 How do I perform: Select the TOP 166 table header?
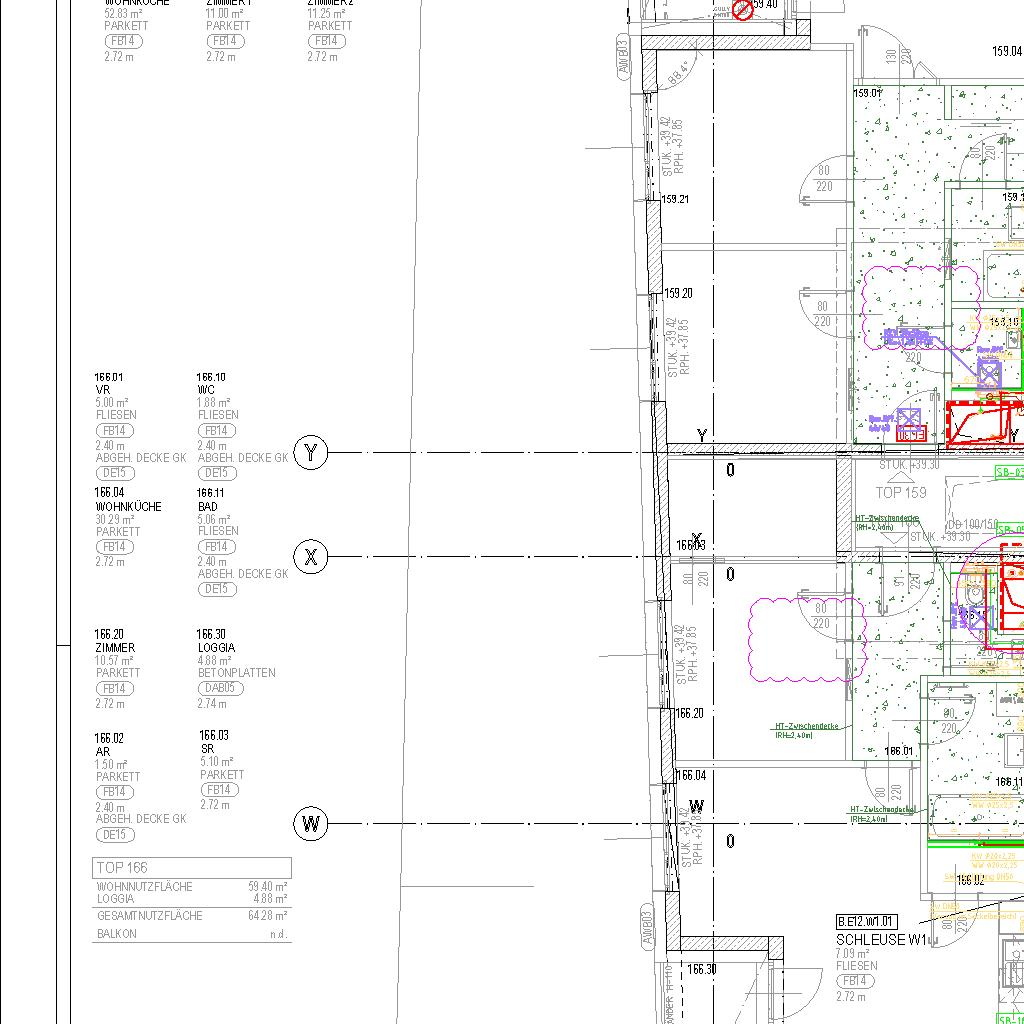[x=192, y=867]
